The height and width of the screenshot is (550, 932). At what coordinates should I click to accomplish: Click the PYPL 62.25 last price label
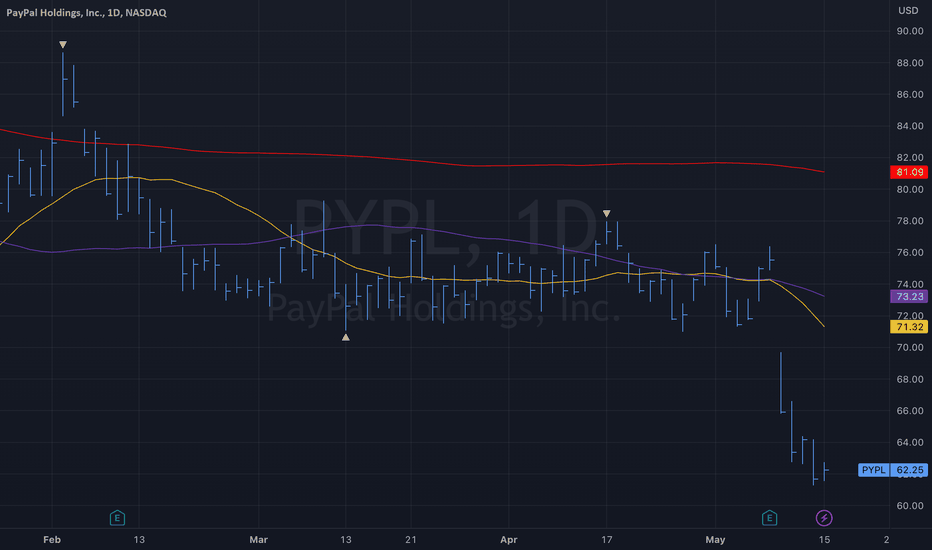pyautogui.click(x=893, y=470)
